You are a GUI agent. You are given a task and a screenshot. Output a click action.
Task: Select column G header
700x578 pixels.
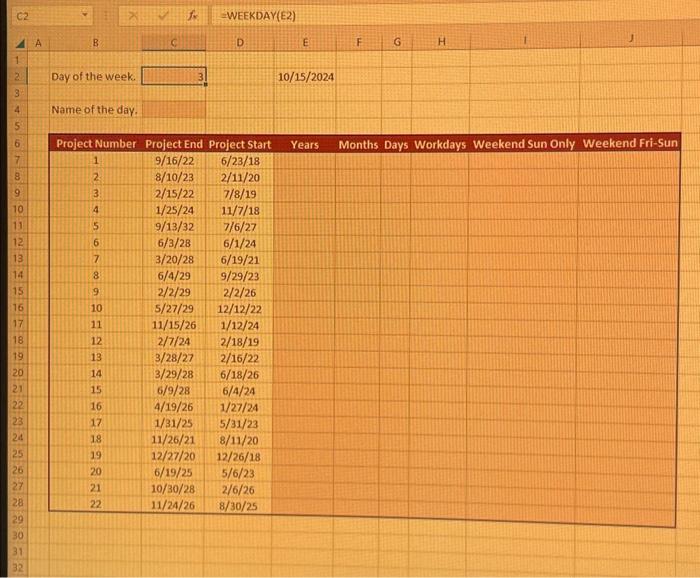[x=397, y=42]
